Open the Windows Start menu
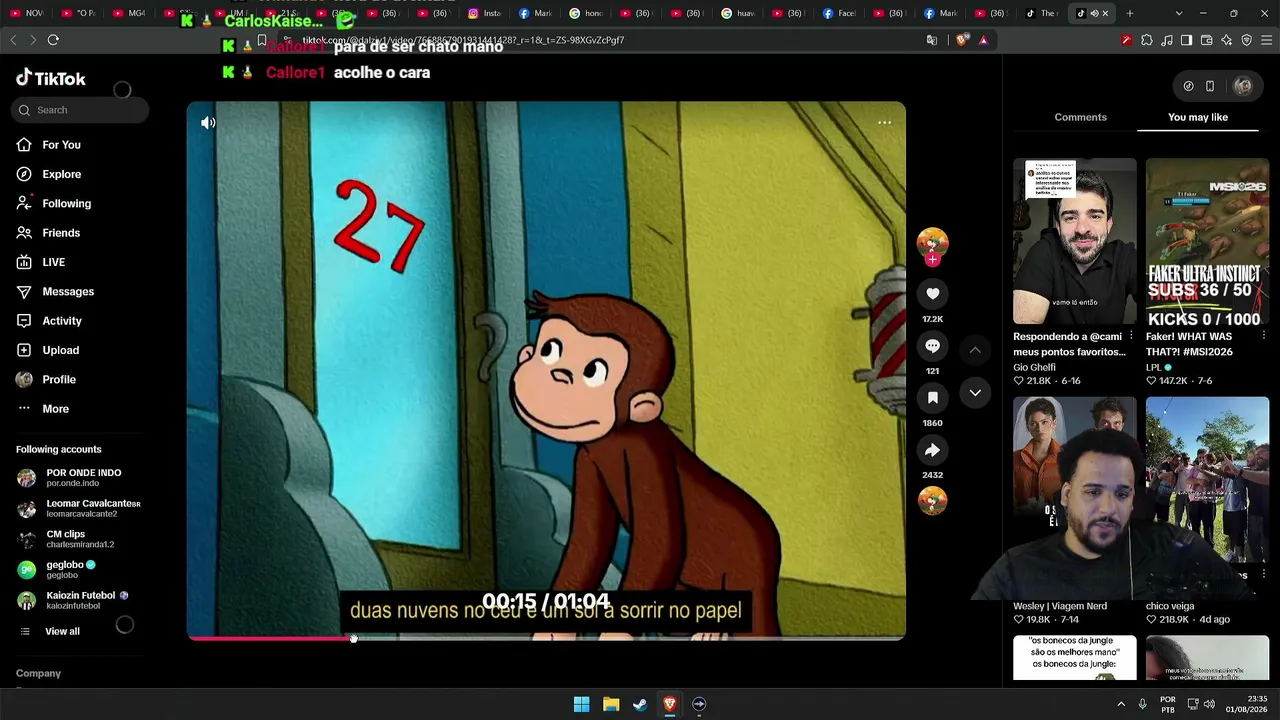 (581, 704)
